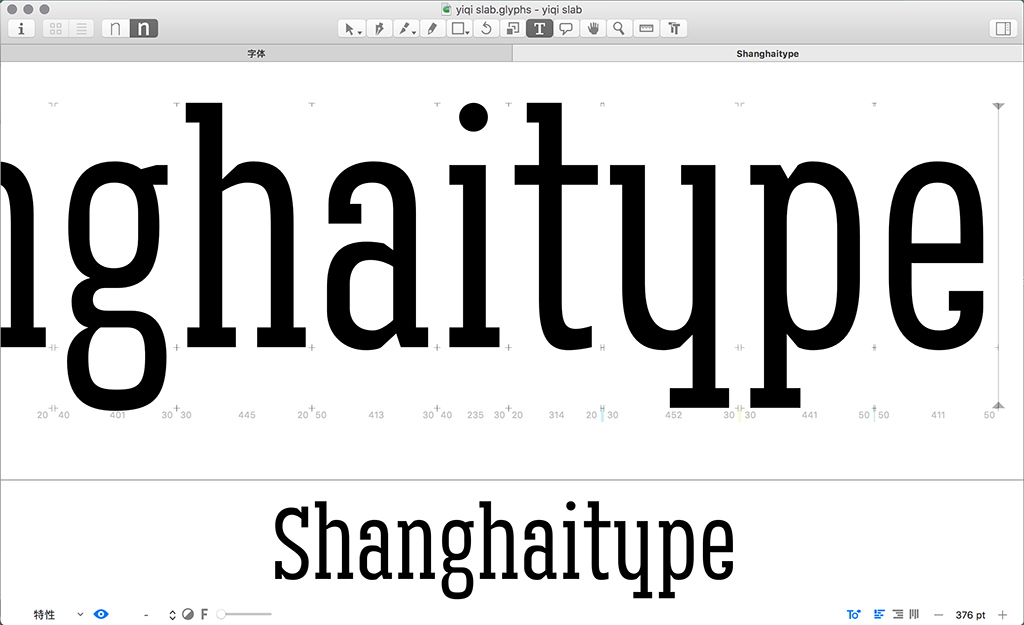
Task: Select the Rotate tool
Action: tap(486, 29)
